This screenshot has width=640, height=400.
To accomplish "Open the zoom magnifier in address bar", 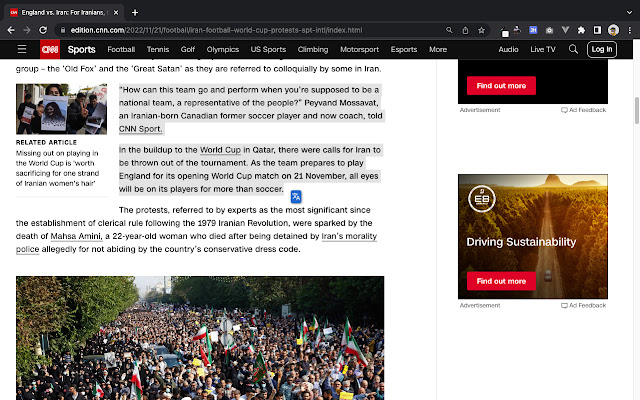I will pyautogui.click(x=449, y=30).
